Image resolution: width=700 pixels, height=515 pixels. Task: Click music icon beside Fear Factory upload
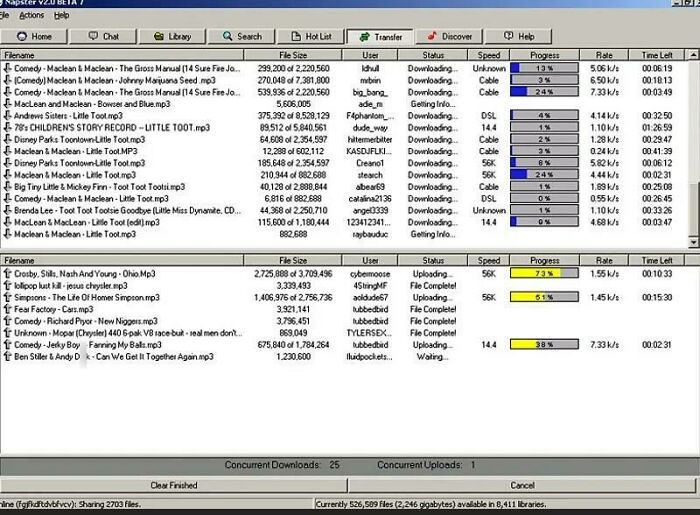(x=7, y=309)
